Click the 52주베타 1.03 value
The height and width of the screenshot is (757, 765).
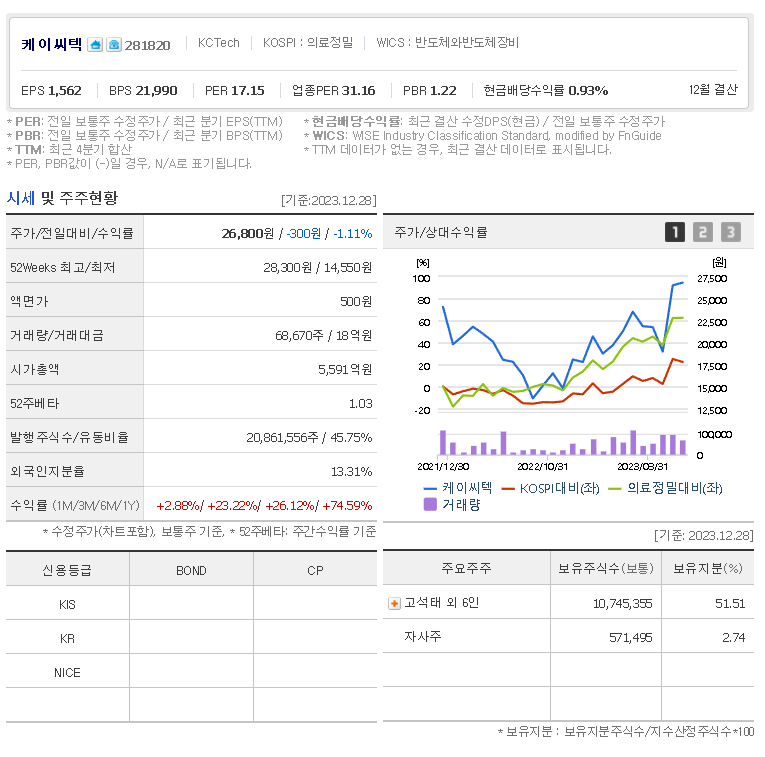(x=361, y=404)
